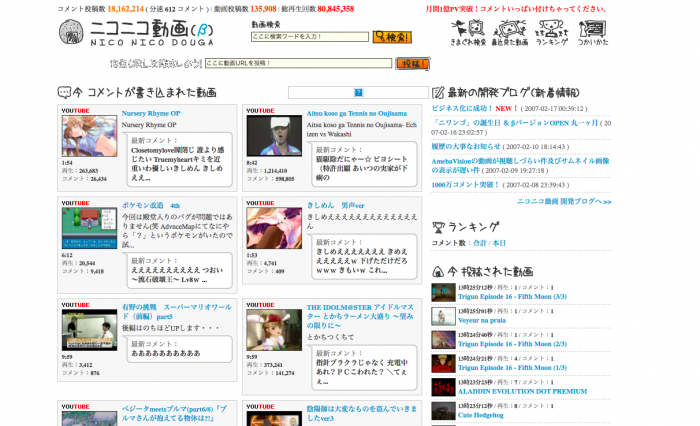Viewport: 700px width, 426px height.
Task: Open the ランキング icon in header
Action: point(551,33)
